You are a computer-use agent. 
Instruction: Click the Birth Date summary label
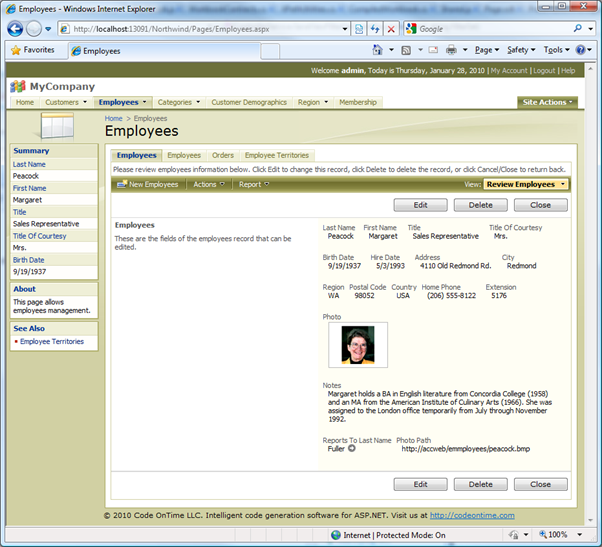[28, 260]
